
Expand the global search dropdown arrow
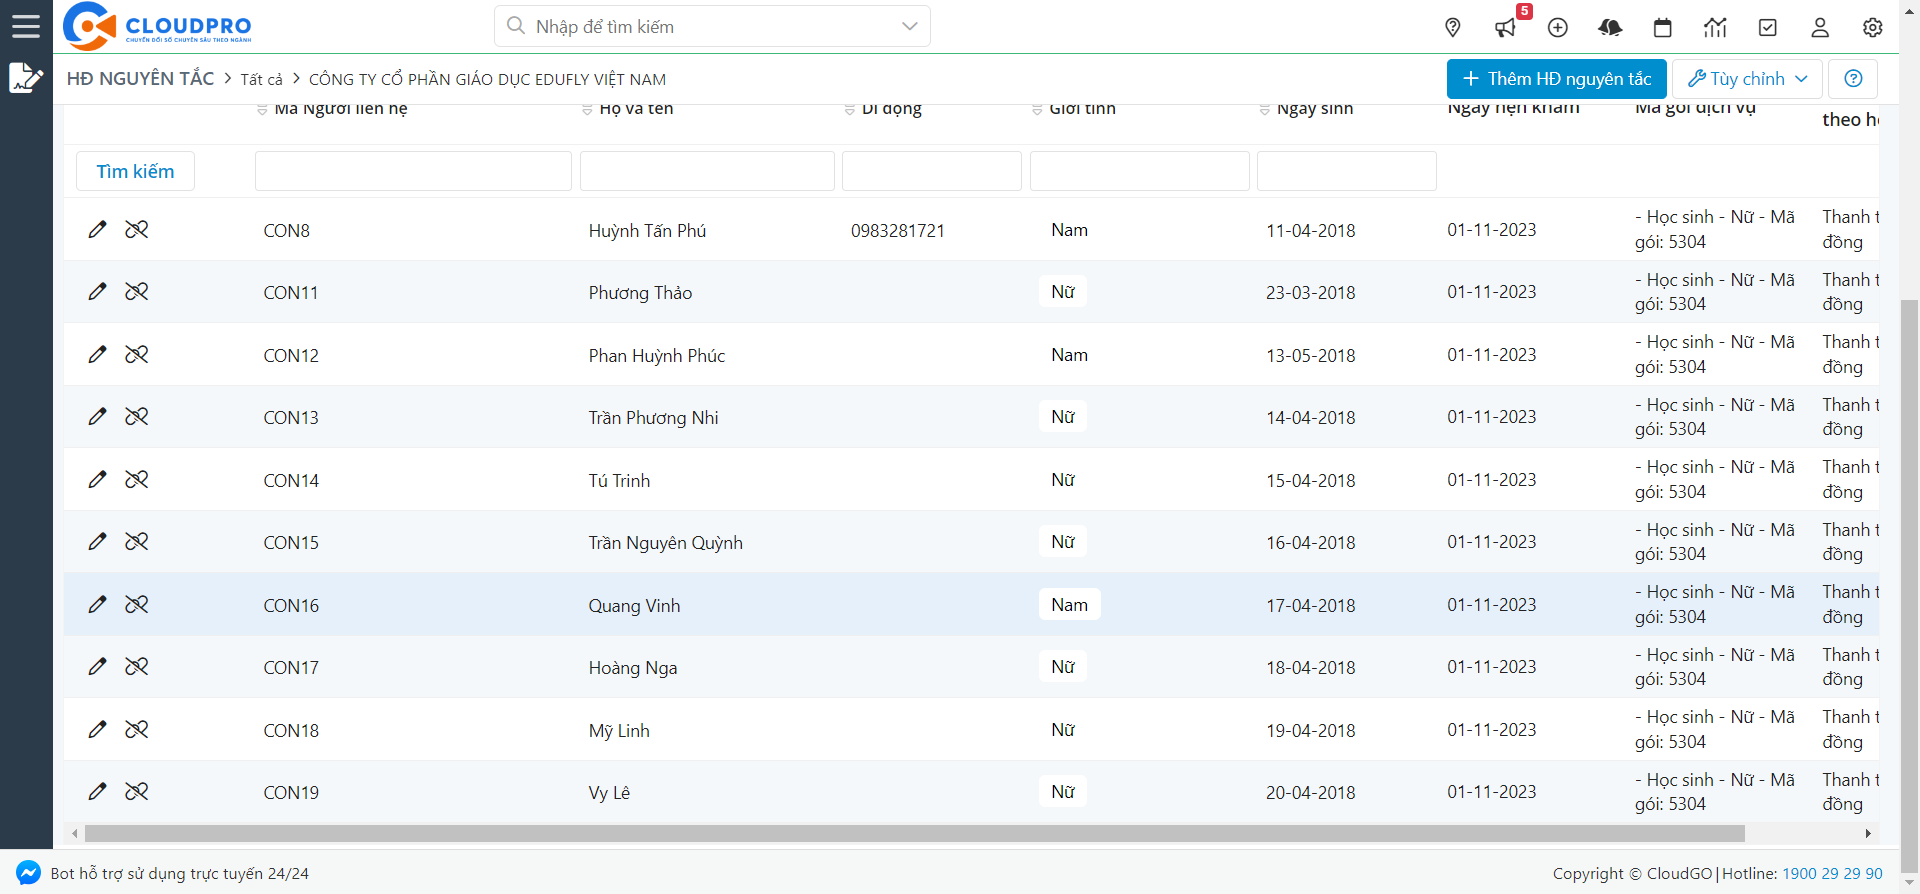(x=909, y=26)
